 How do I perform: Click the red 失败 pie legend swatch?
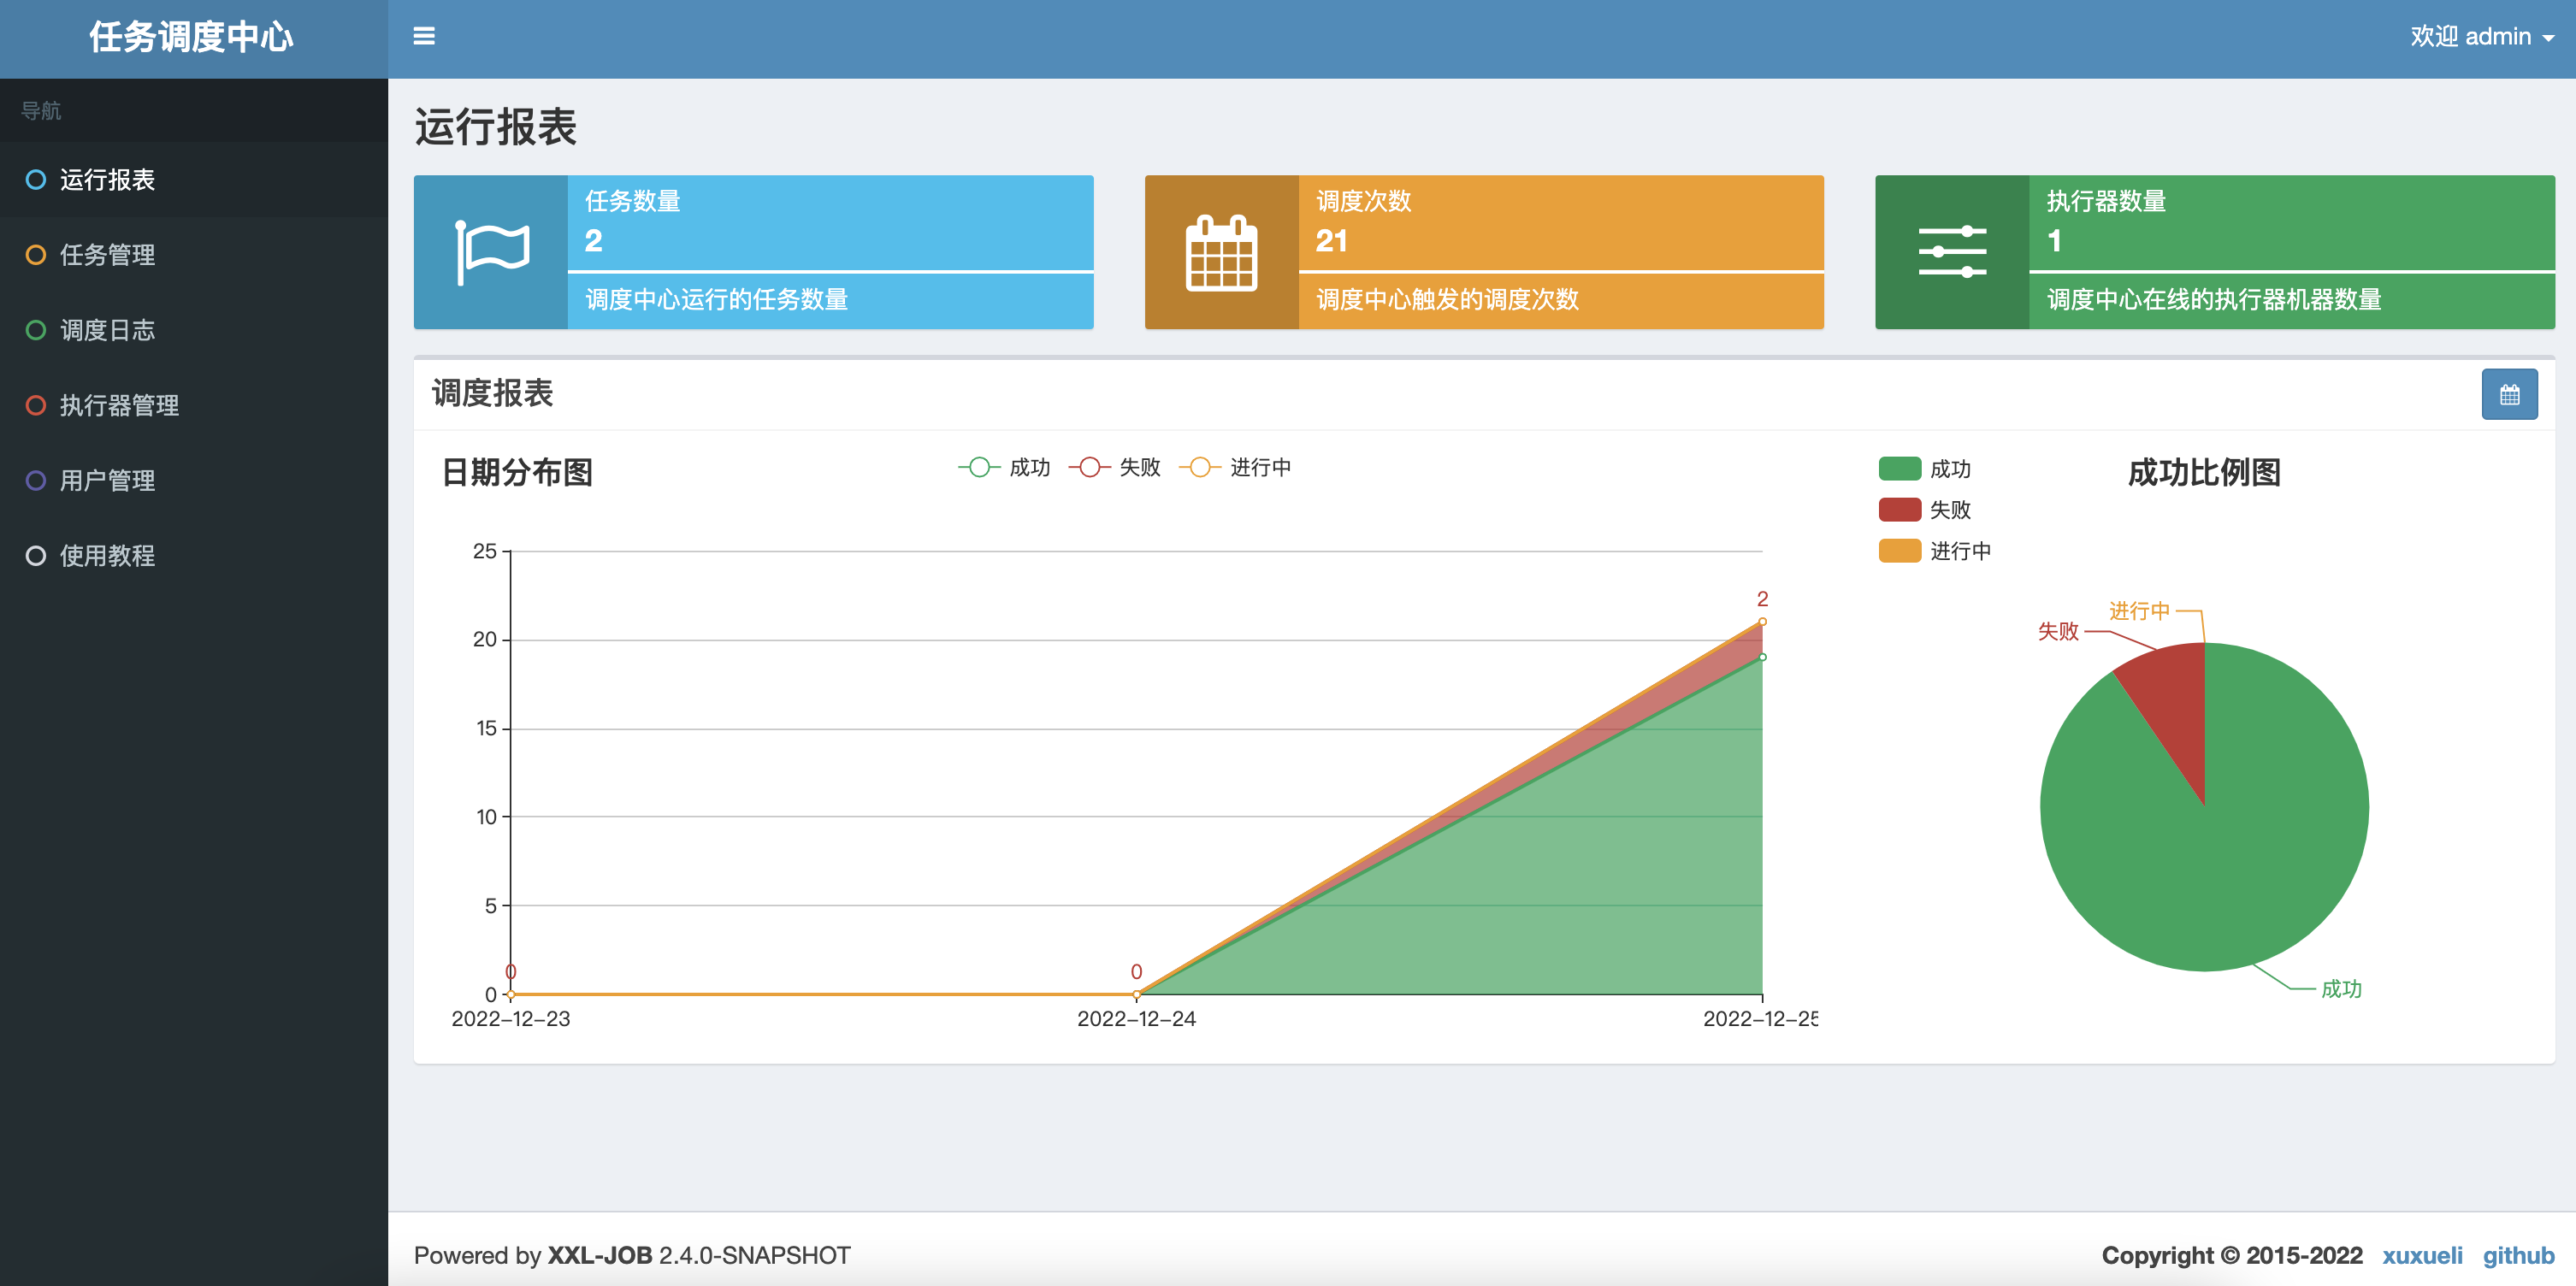tap(1899, 510)
